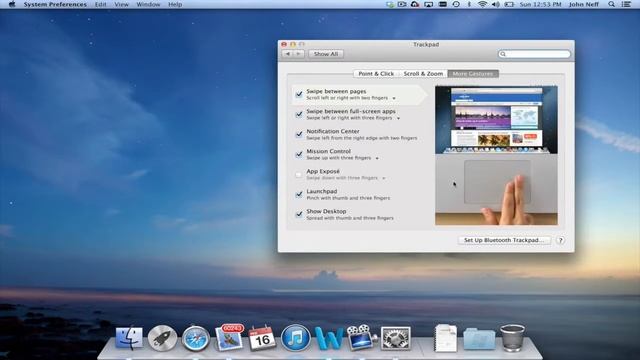Expand Swipe between pages finger options
This screenshot has height=360, width=640.
[394, 98]
